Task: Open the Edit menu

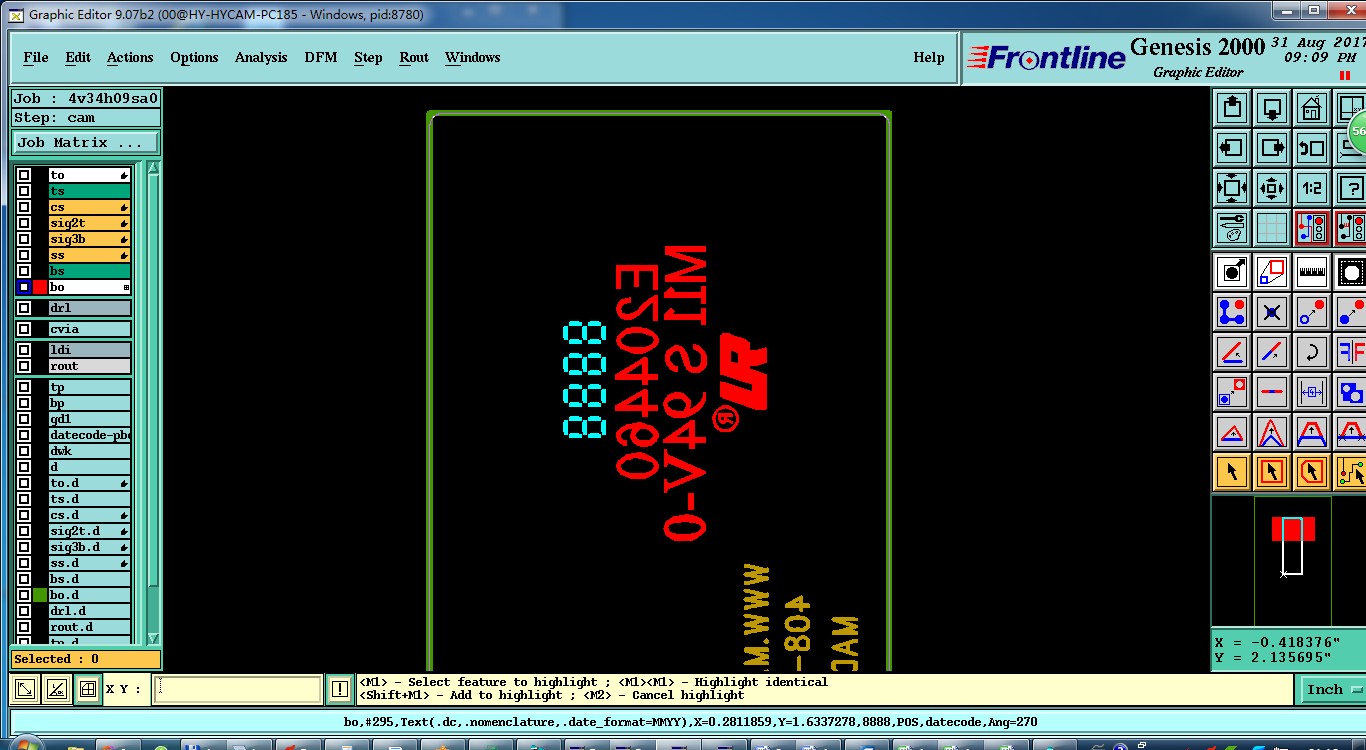Action: pyautogui.click(x=78, y=57)
